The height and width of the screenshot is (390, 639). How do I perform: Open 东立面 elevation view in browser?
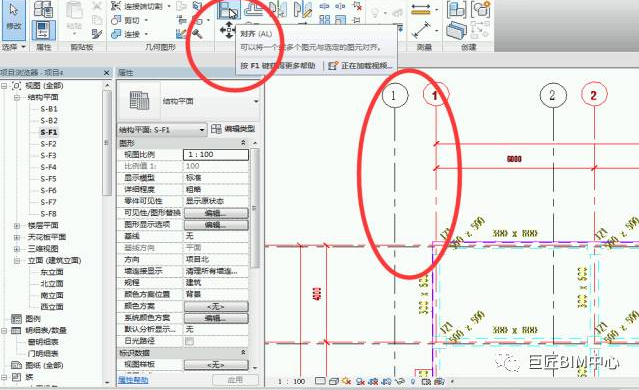(52, 272)
